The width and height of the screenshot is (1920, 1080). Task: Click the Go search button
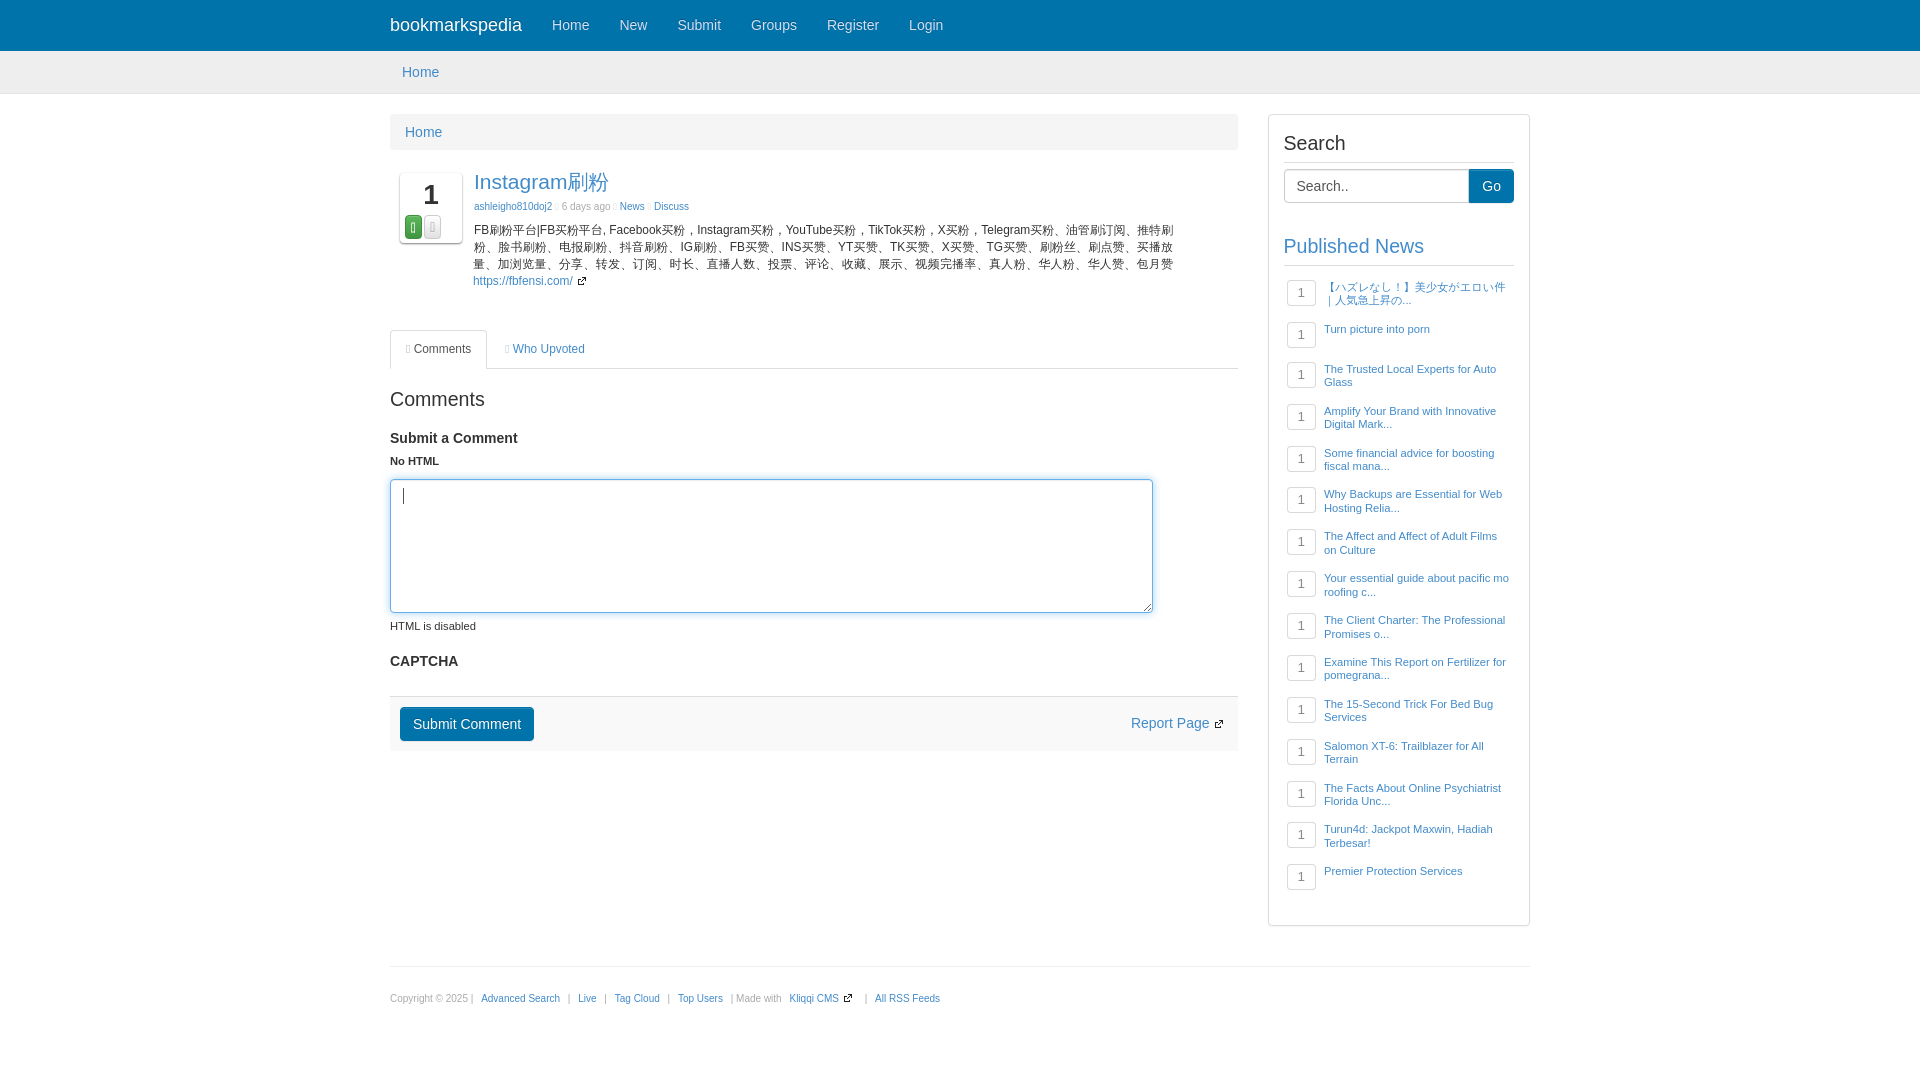pos(1490,186)
